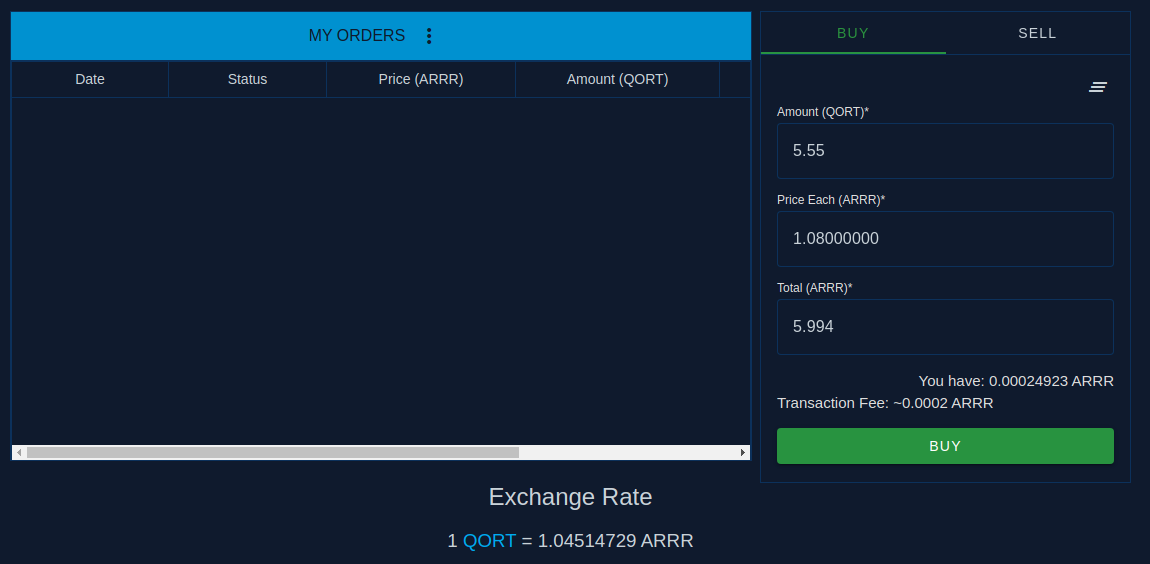This screenshot has width=1150, height=564.
Task: Open the My Orders three-dot menu
Action: (429, 36)
